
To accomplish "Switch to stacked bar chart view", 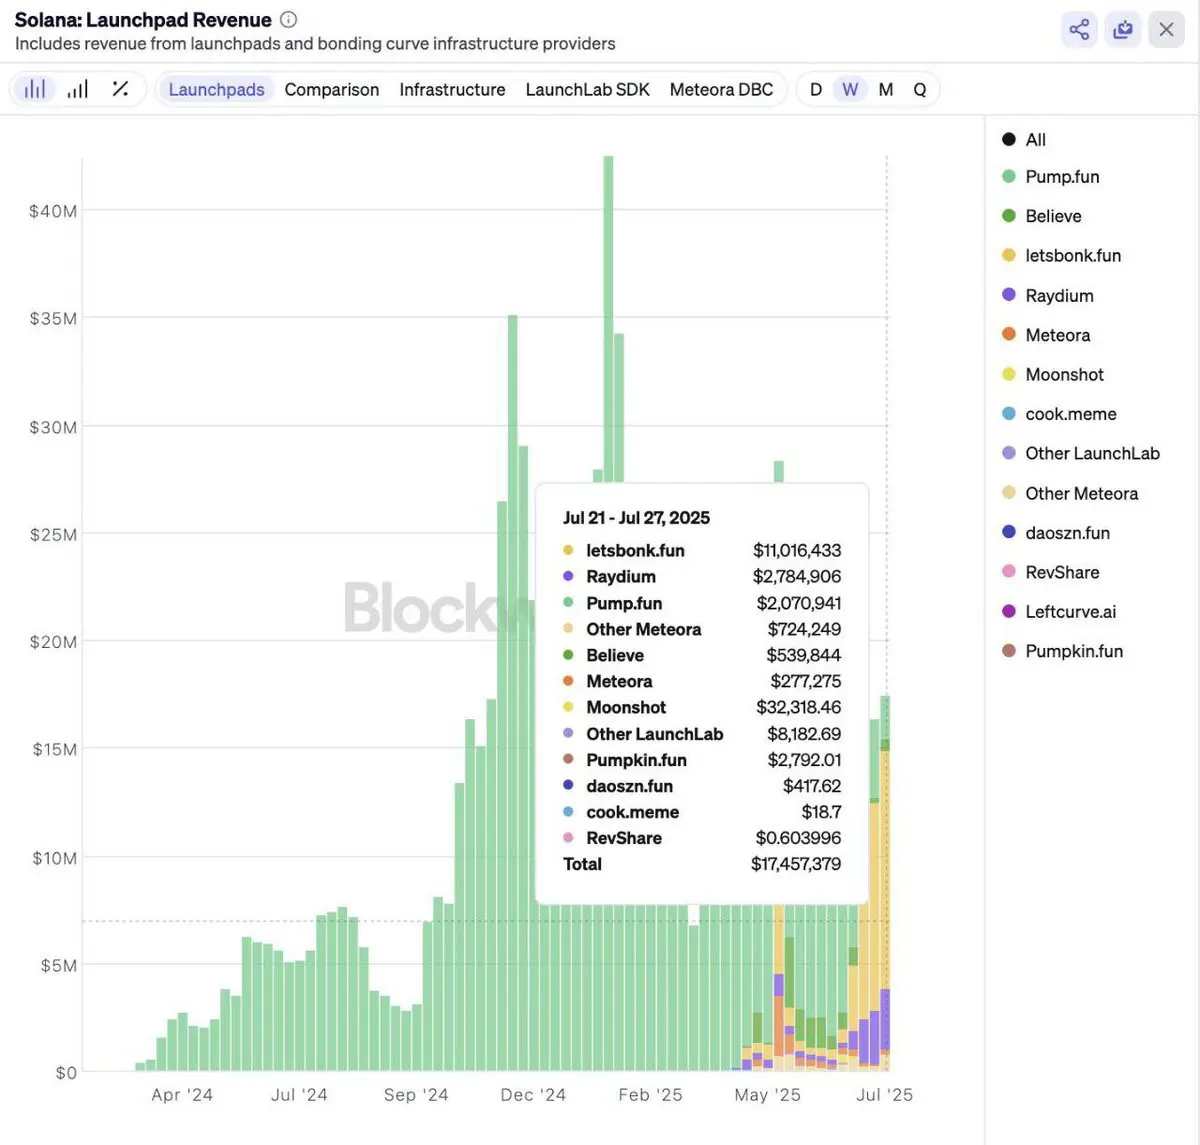I will click(x=35, y=89).
